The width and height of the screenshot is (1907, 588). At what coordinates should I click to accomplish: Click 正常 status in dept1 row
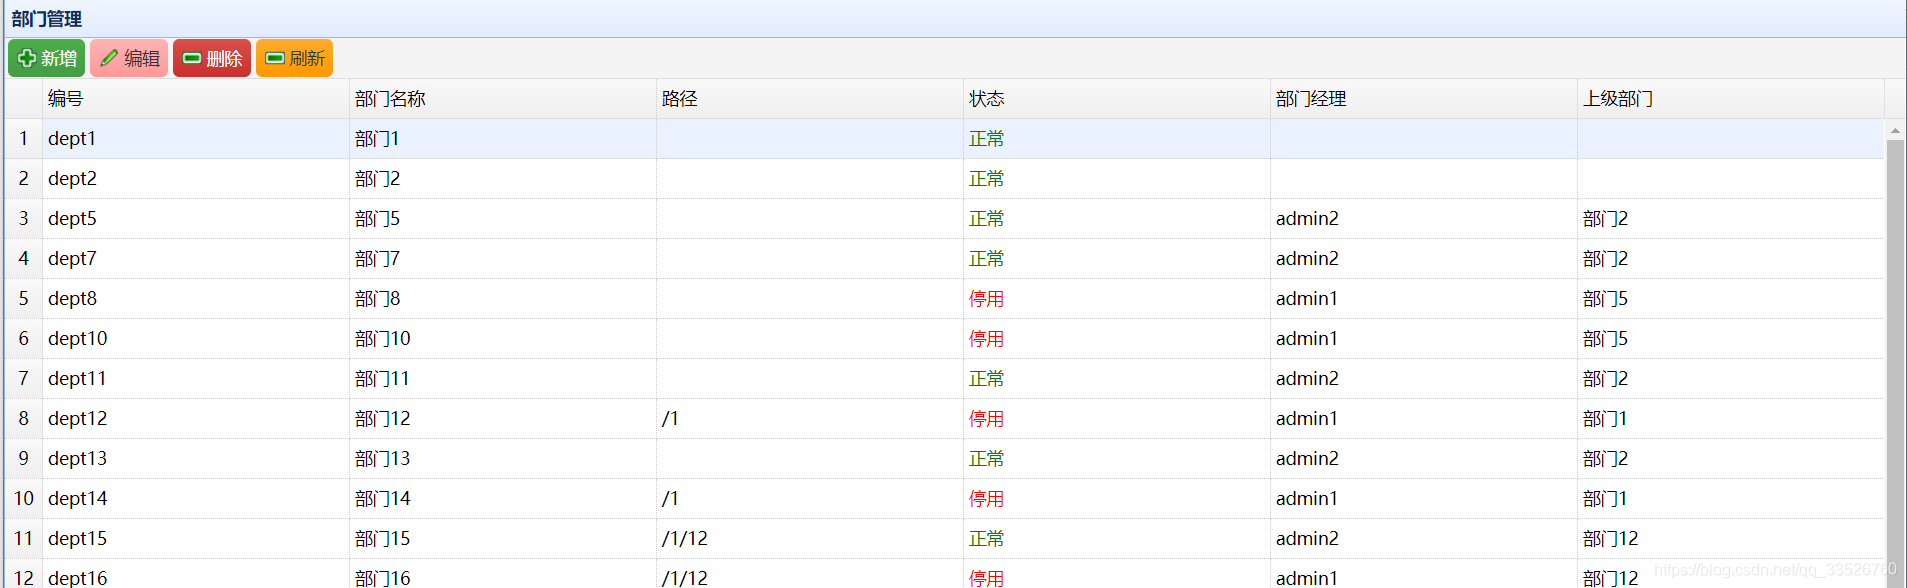[x=986, y=139]
